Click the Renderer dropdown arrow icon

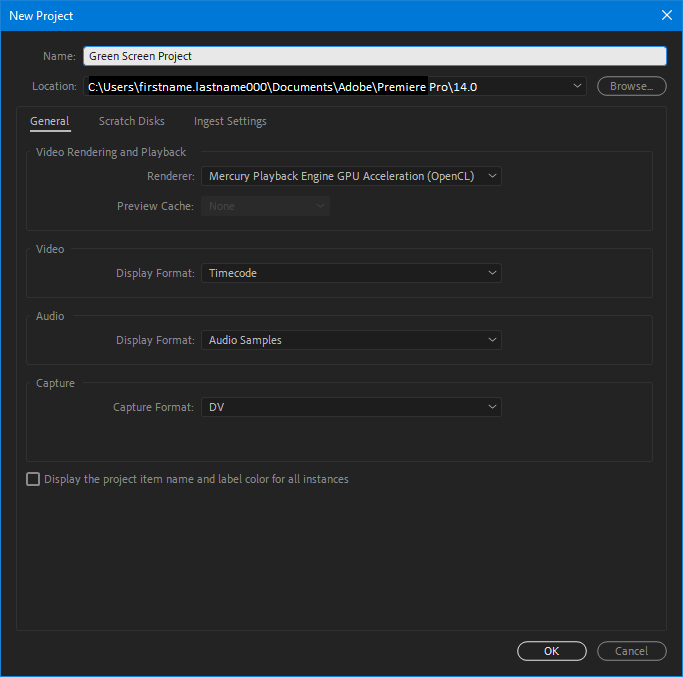pos(492,176)
